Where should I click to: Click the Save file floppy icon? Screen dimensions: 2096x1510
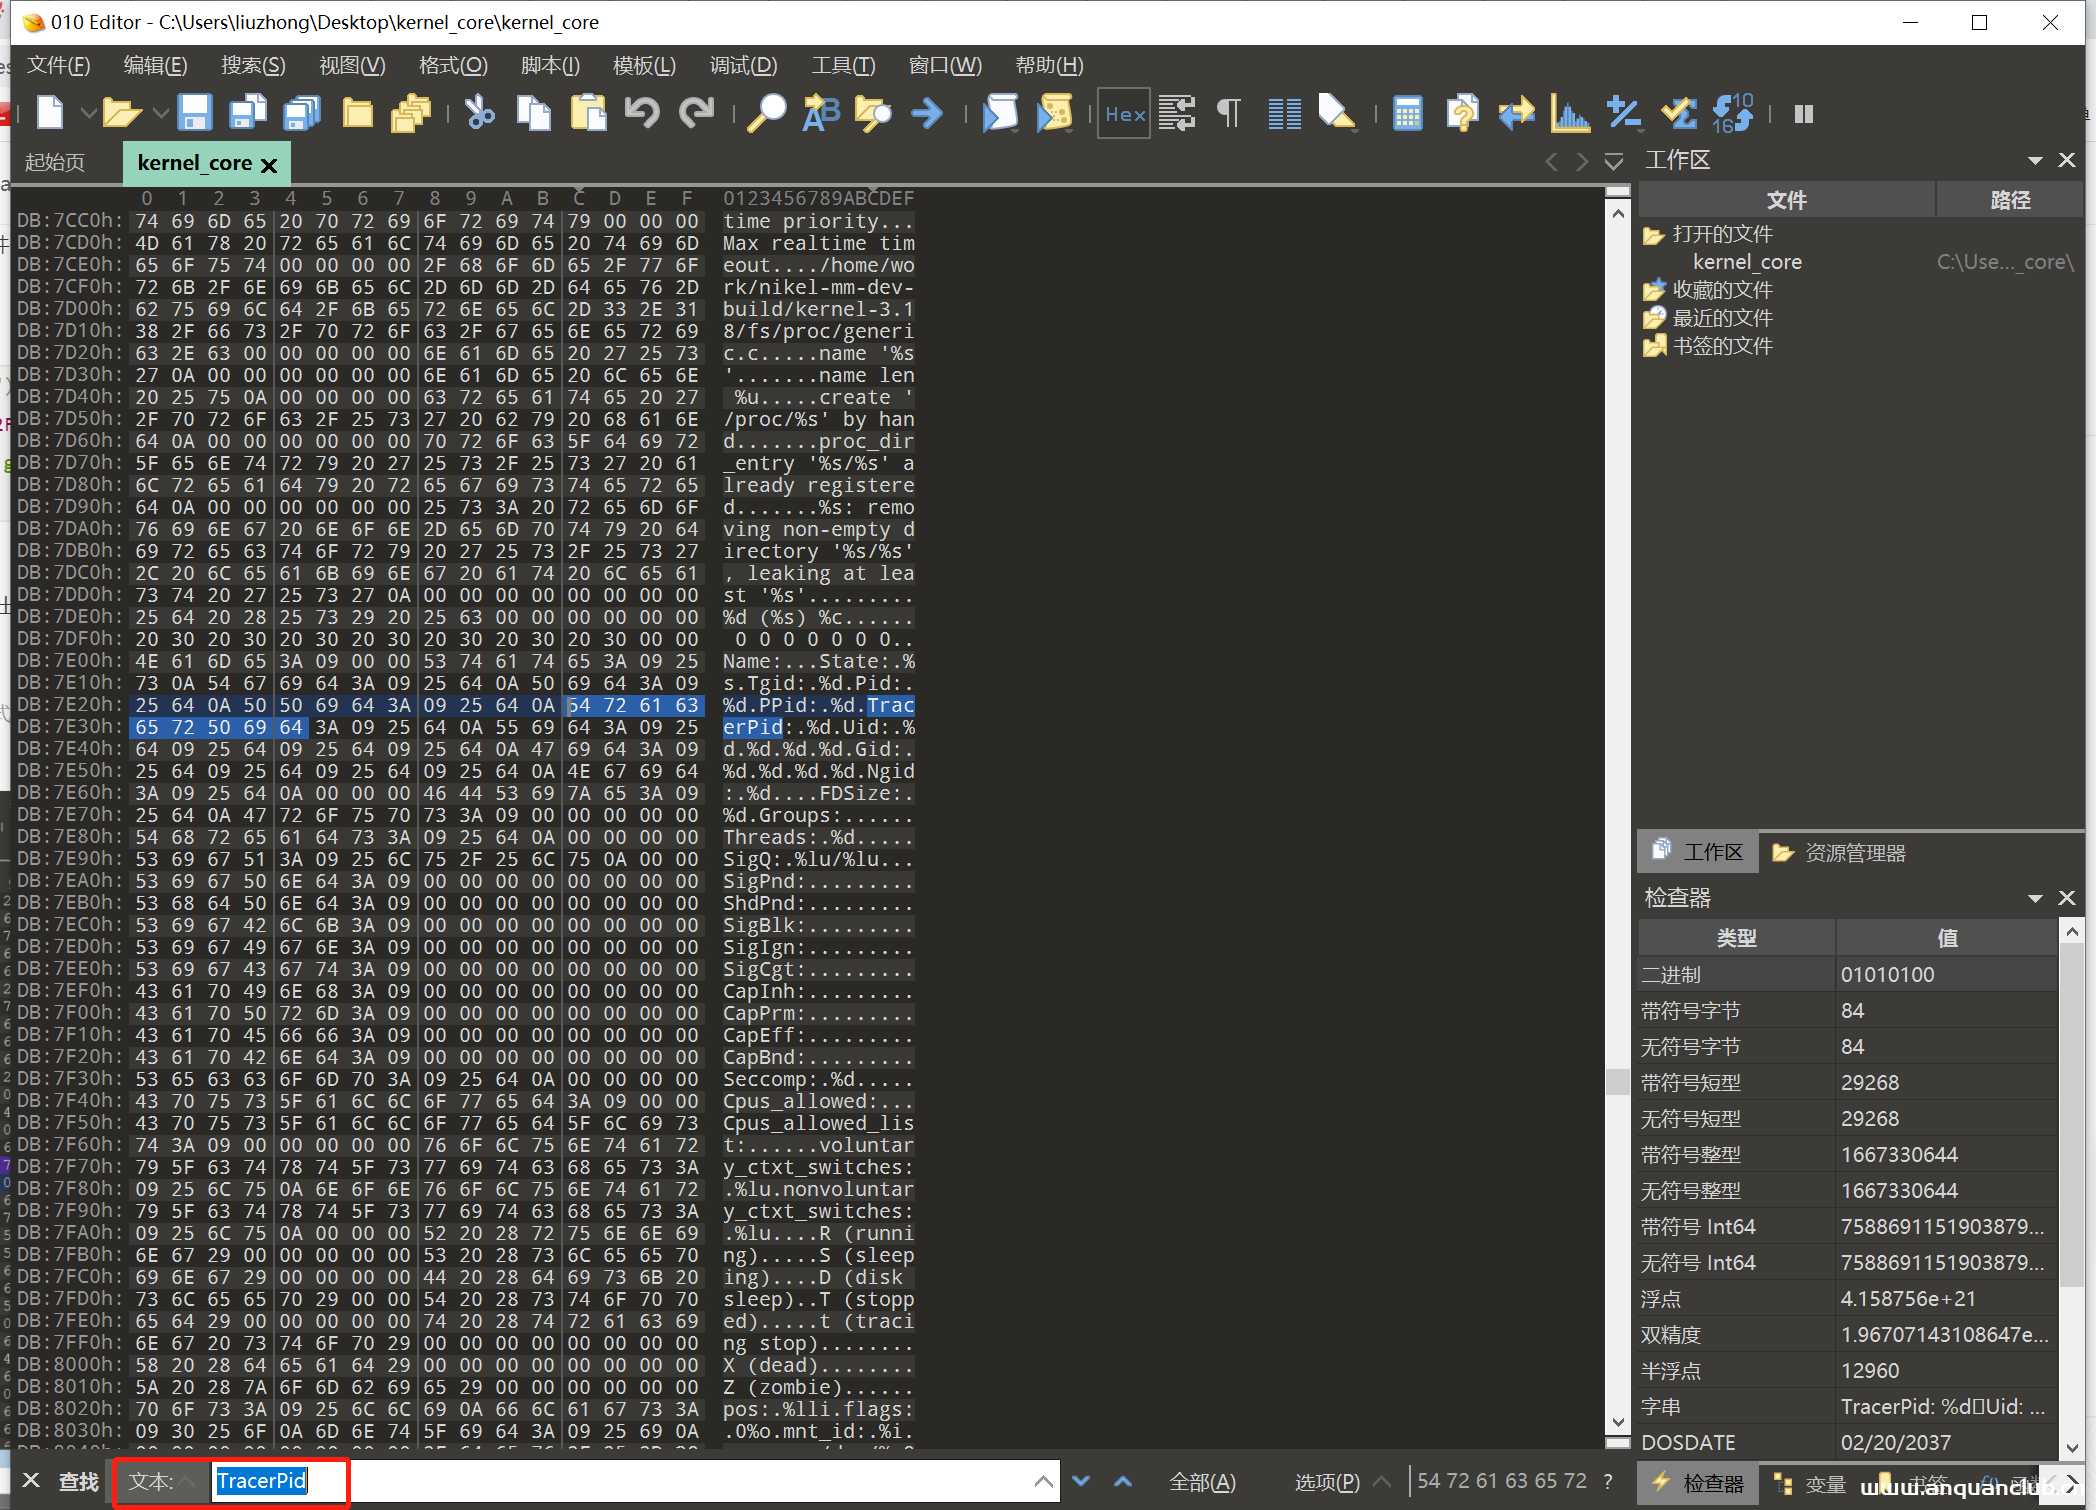point(194,113)
